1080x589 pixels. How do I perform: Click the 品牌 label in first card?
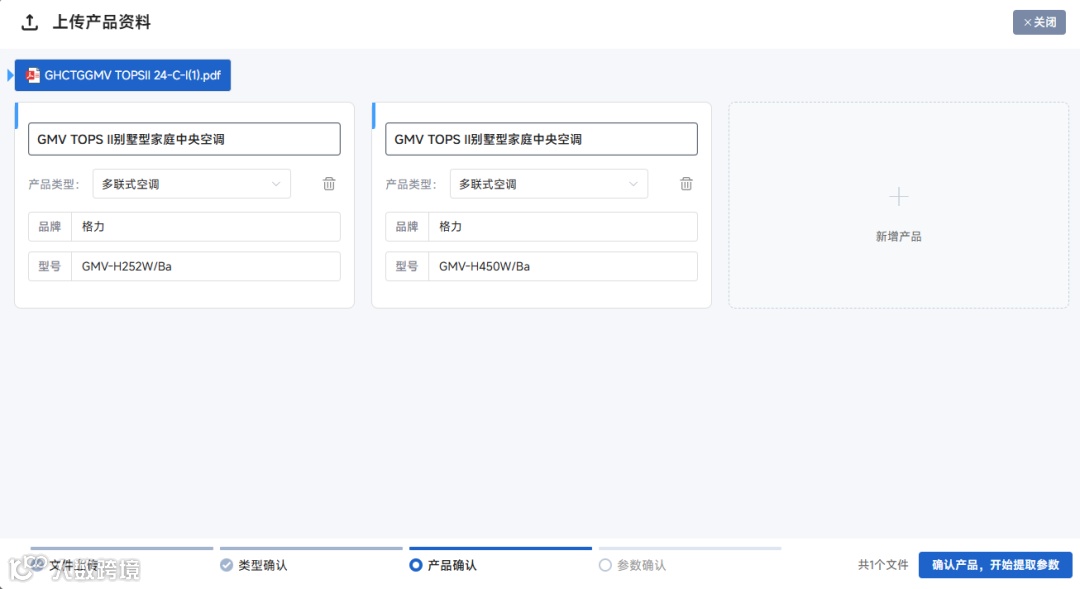tap(50, 227)
